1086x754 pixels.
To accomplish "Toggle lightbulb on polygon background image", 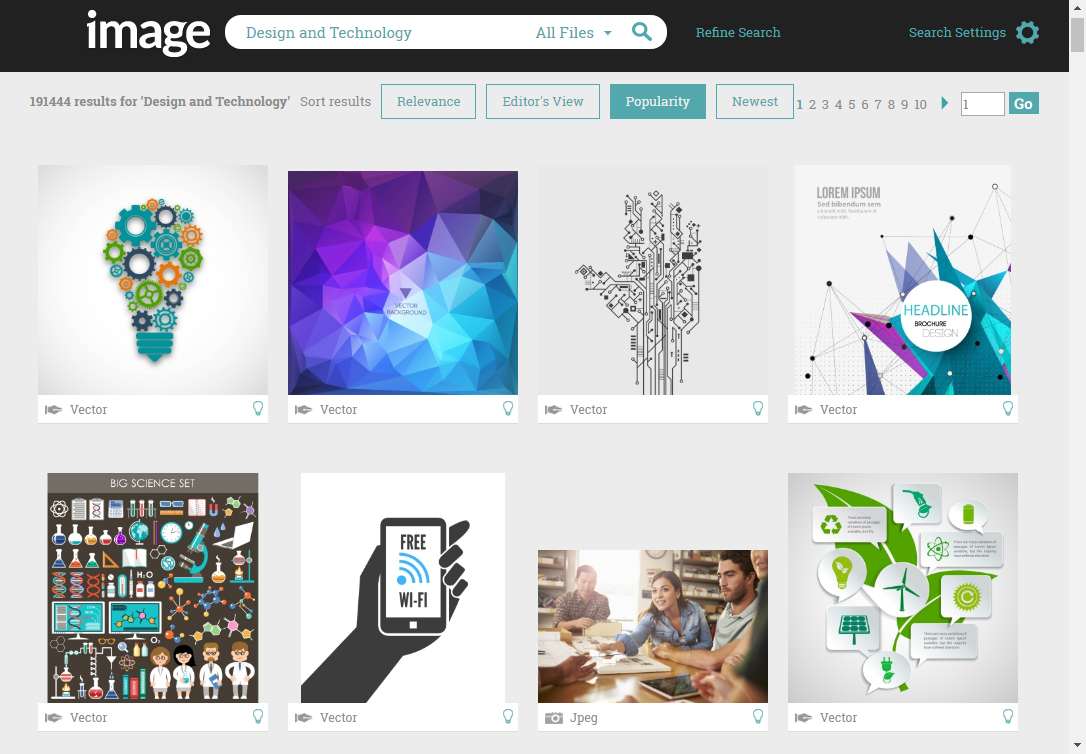I will click(508, 409).
